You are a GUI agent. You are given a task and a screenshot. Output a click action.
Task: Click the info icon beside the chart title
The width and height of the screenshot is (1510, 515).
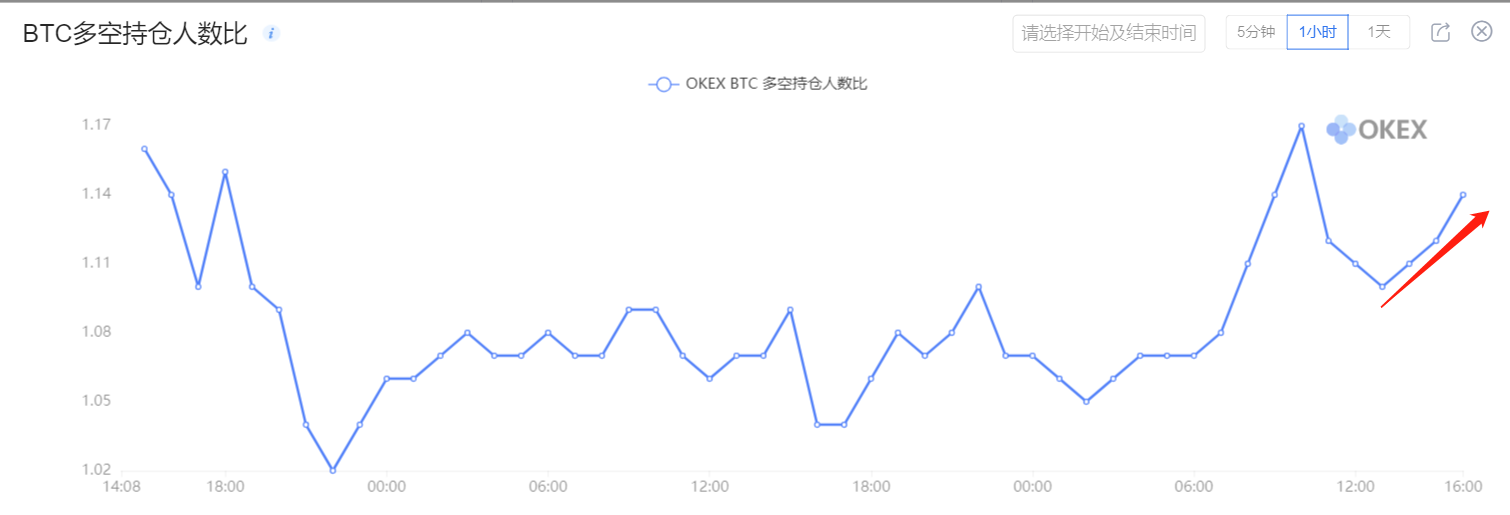pos(271,33)
